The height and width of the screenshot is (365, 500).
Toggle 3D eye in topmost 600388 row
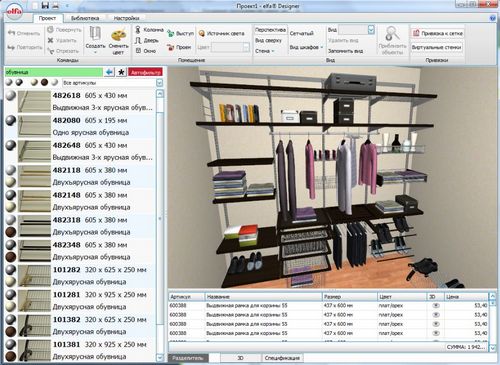pyautogui.click(x=435, y=305)
